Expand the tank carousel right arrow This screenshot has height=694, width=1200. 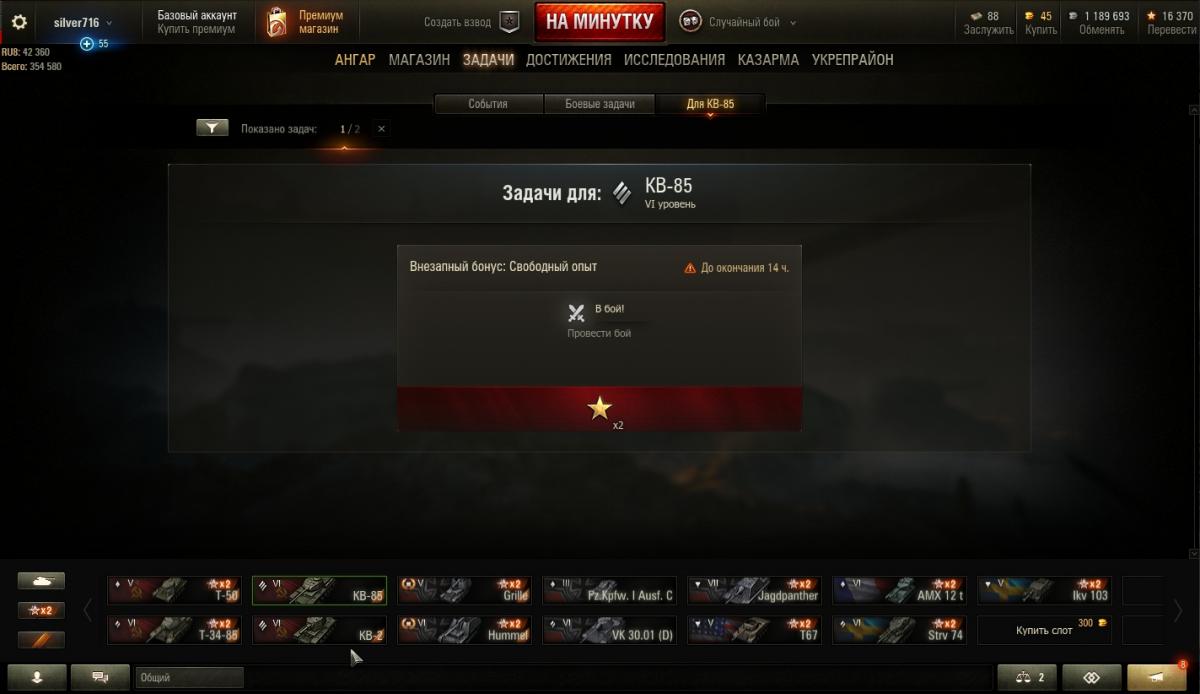pyautogui.click(x=1178, y=610)
